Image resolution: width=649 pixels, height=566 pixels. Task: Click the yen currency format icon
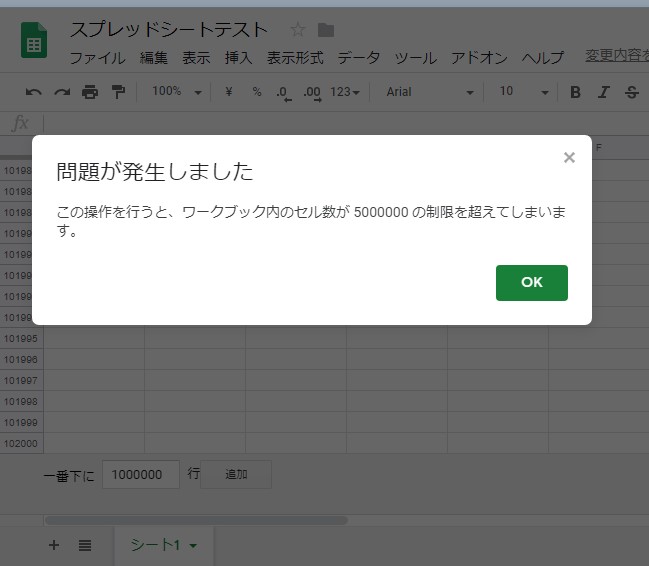229,92
